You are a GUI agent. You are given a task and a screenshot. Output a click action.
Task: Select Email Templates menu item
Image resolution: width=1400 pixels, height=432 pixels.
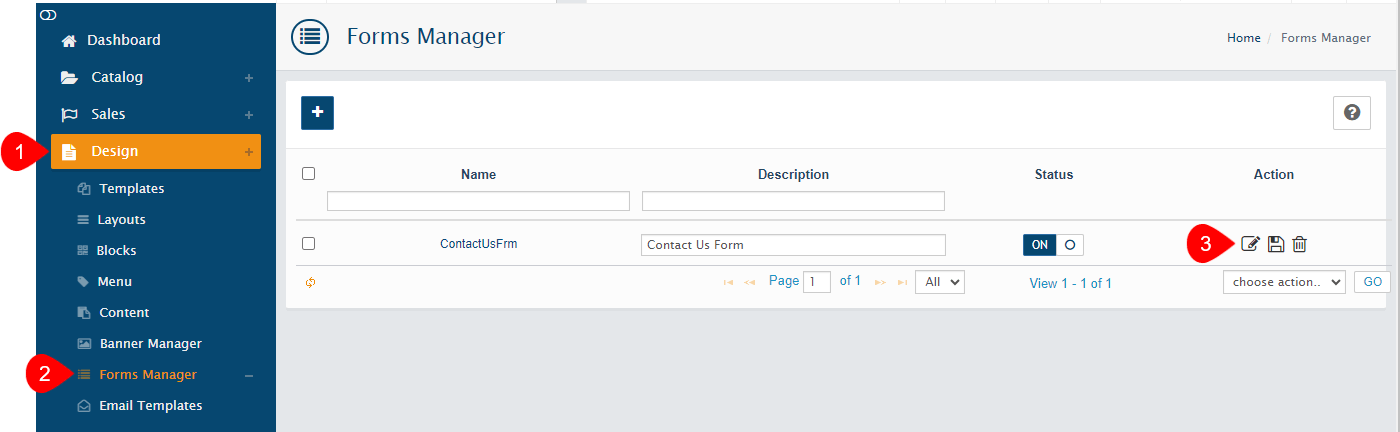[150, 405]
